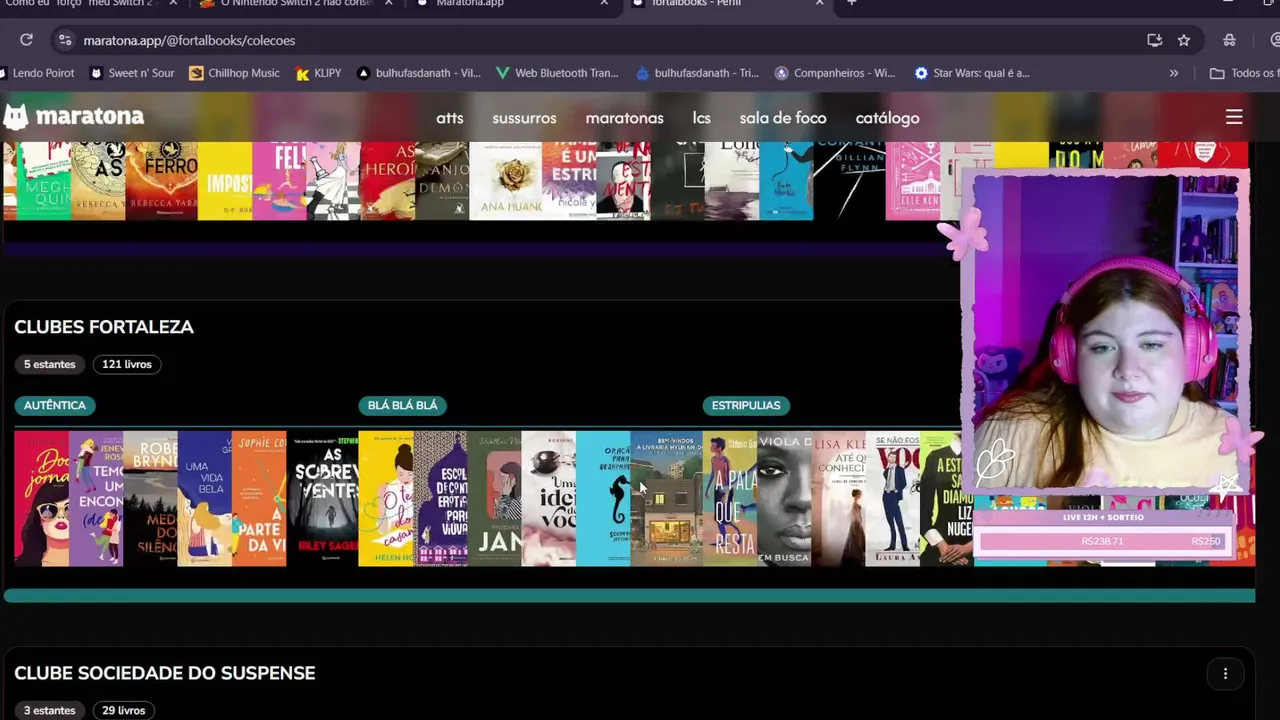Show more bookmarks chevron
The height and width of the screenshot is (720, 1280).
pos(1174,73)
